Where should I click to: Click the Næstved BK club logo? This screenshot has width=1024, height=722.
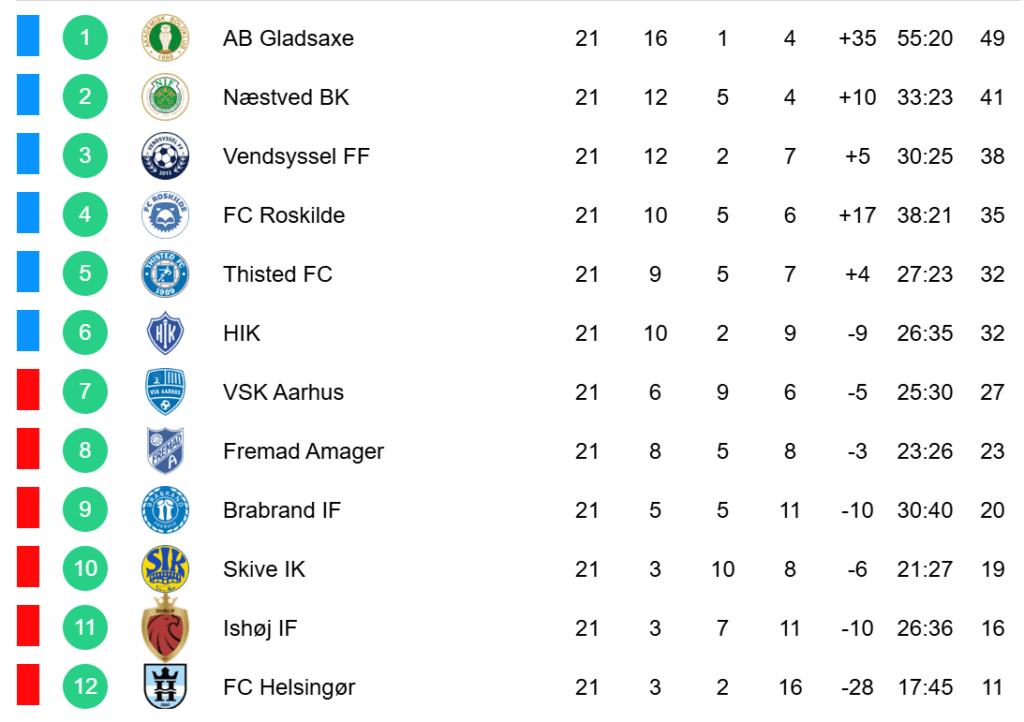pos(165,97)
